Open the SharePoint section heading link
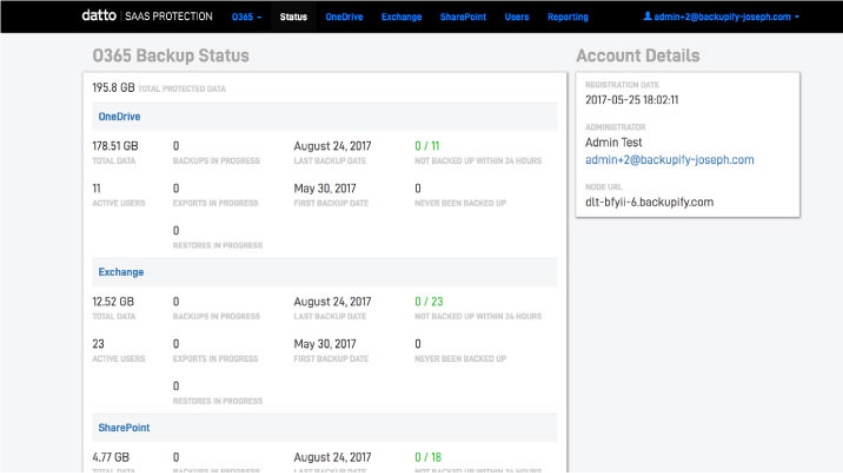This screenshot has width=843, height=473. coord(124,428)
